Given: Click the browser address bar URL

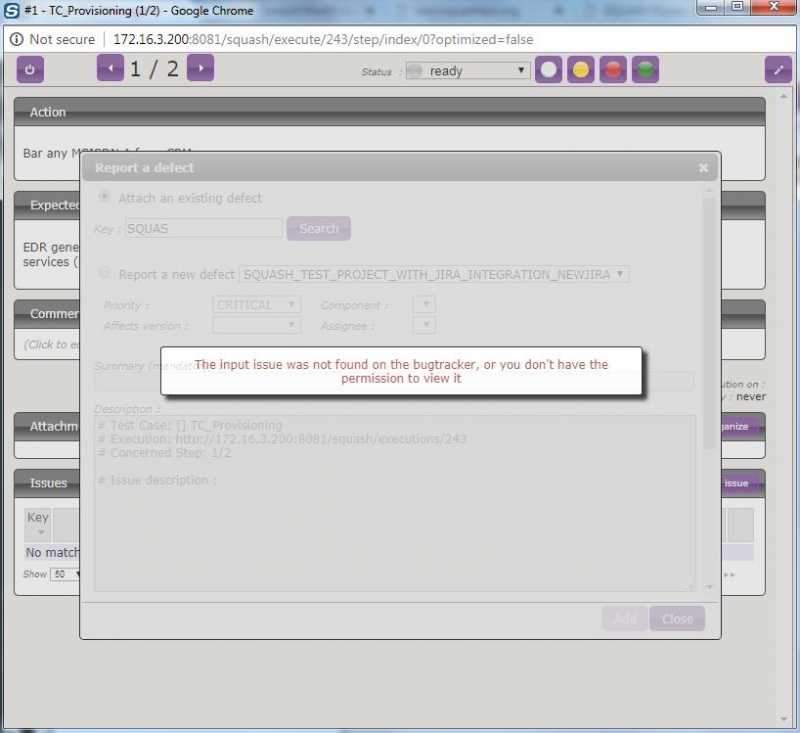Looking at the screenshot, I should (323, 39).
